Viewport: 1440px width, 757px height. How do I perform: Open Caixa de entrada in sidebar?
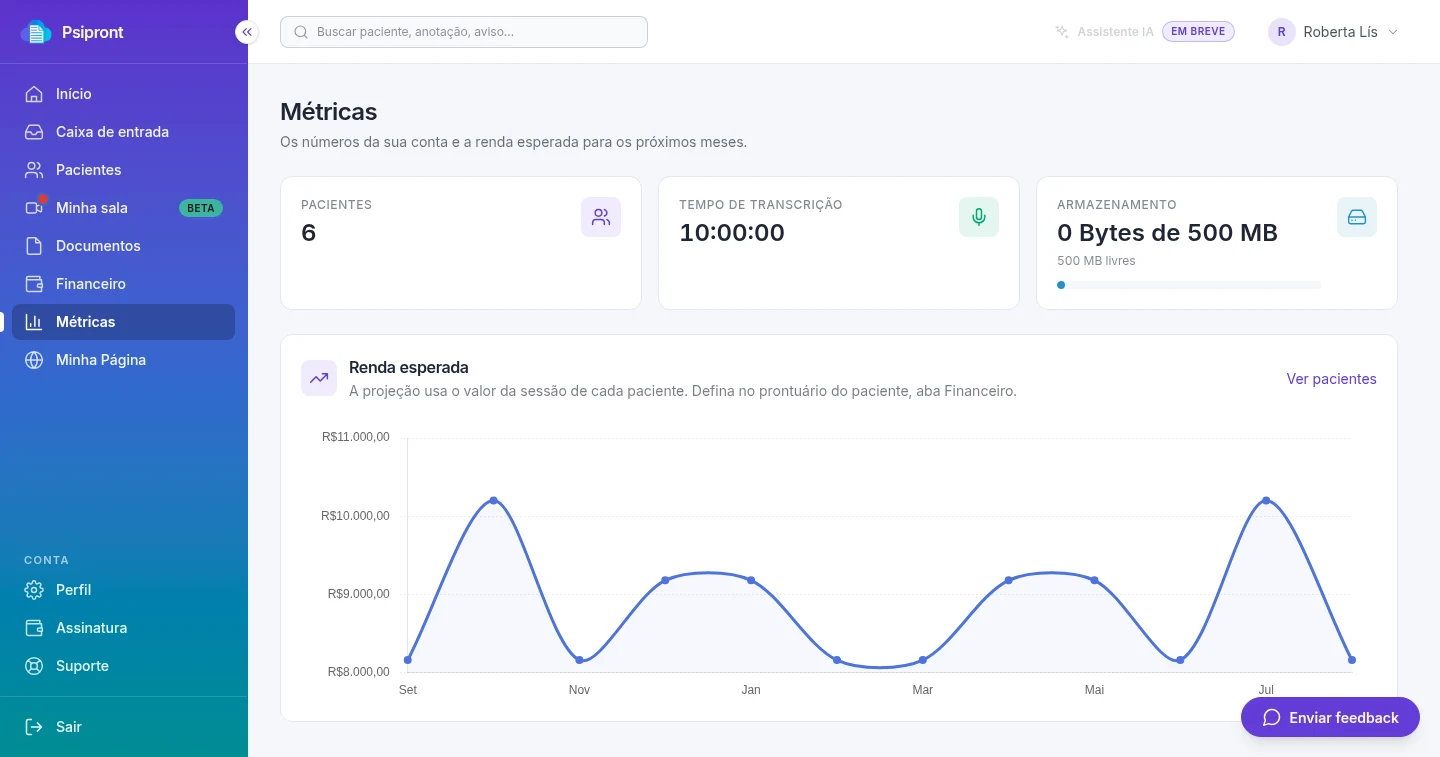[x=124, y=132]
